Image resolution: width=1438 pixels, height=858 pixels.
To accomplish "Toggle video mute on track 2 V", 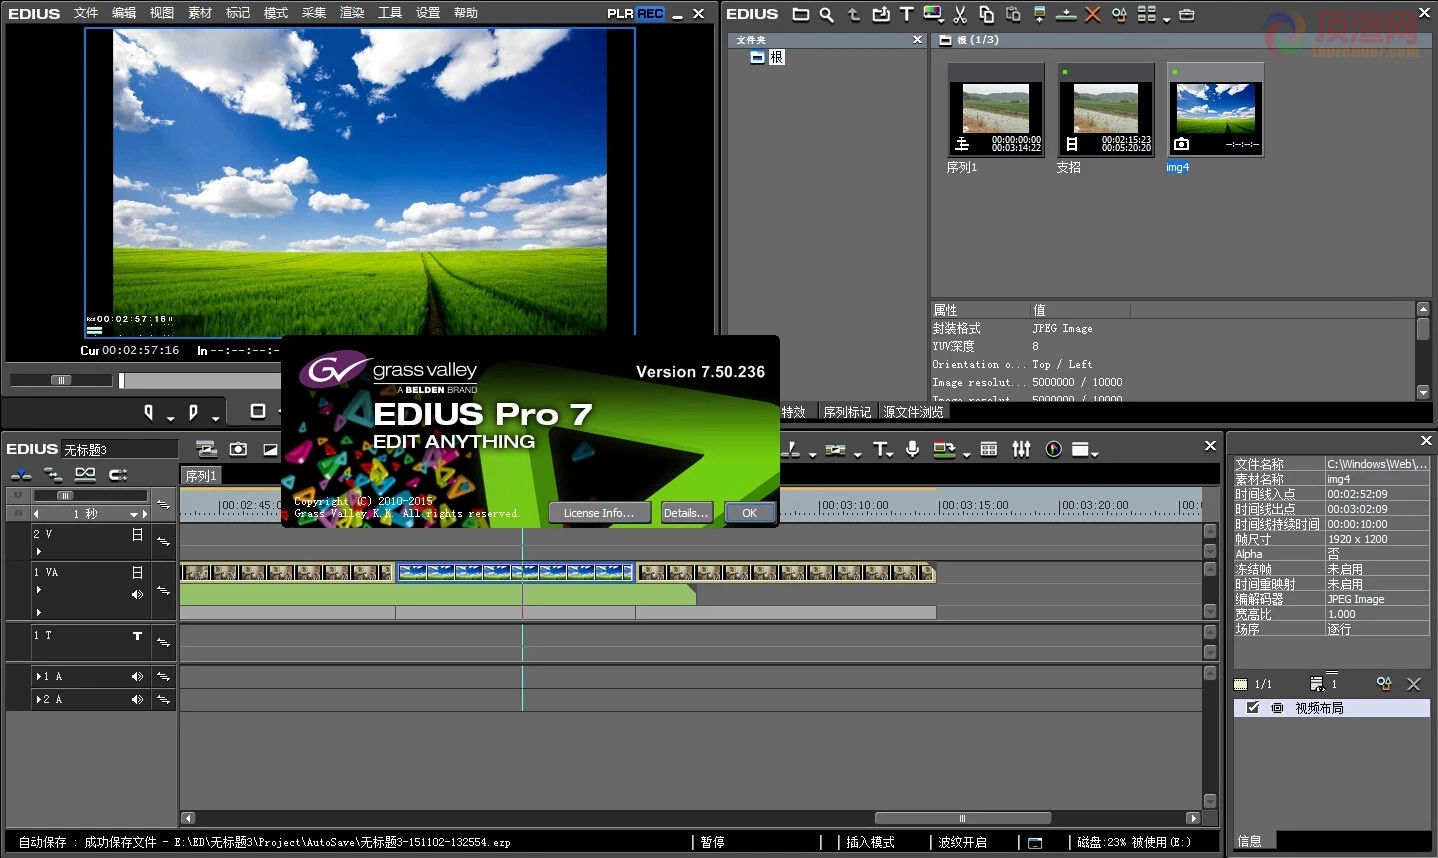I will (x=137, y=534).
